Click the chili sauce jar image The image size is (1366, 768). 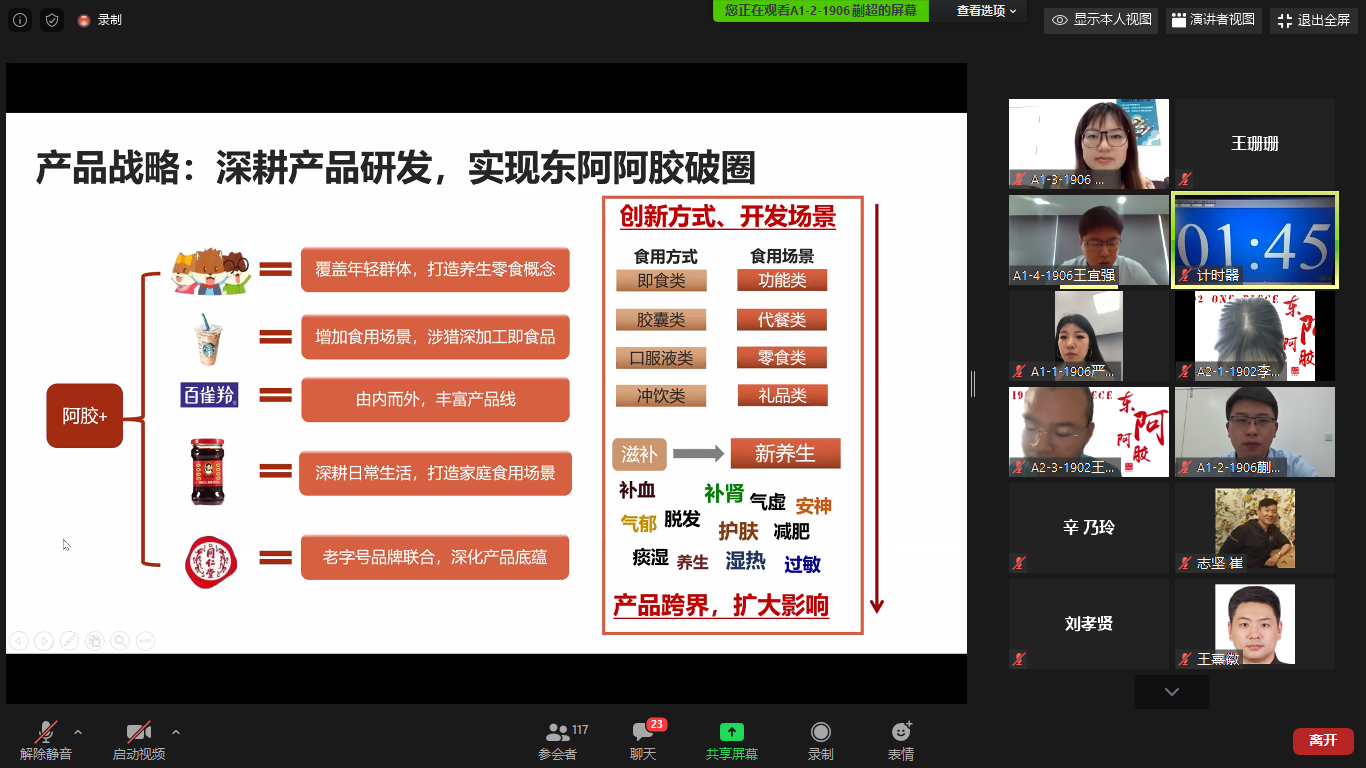coord(208,471)
